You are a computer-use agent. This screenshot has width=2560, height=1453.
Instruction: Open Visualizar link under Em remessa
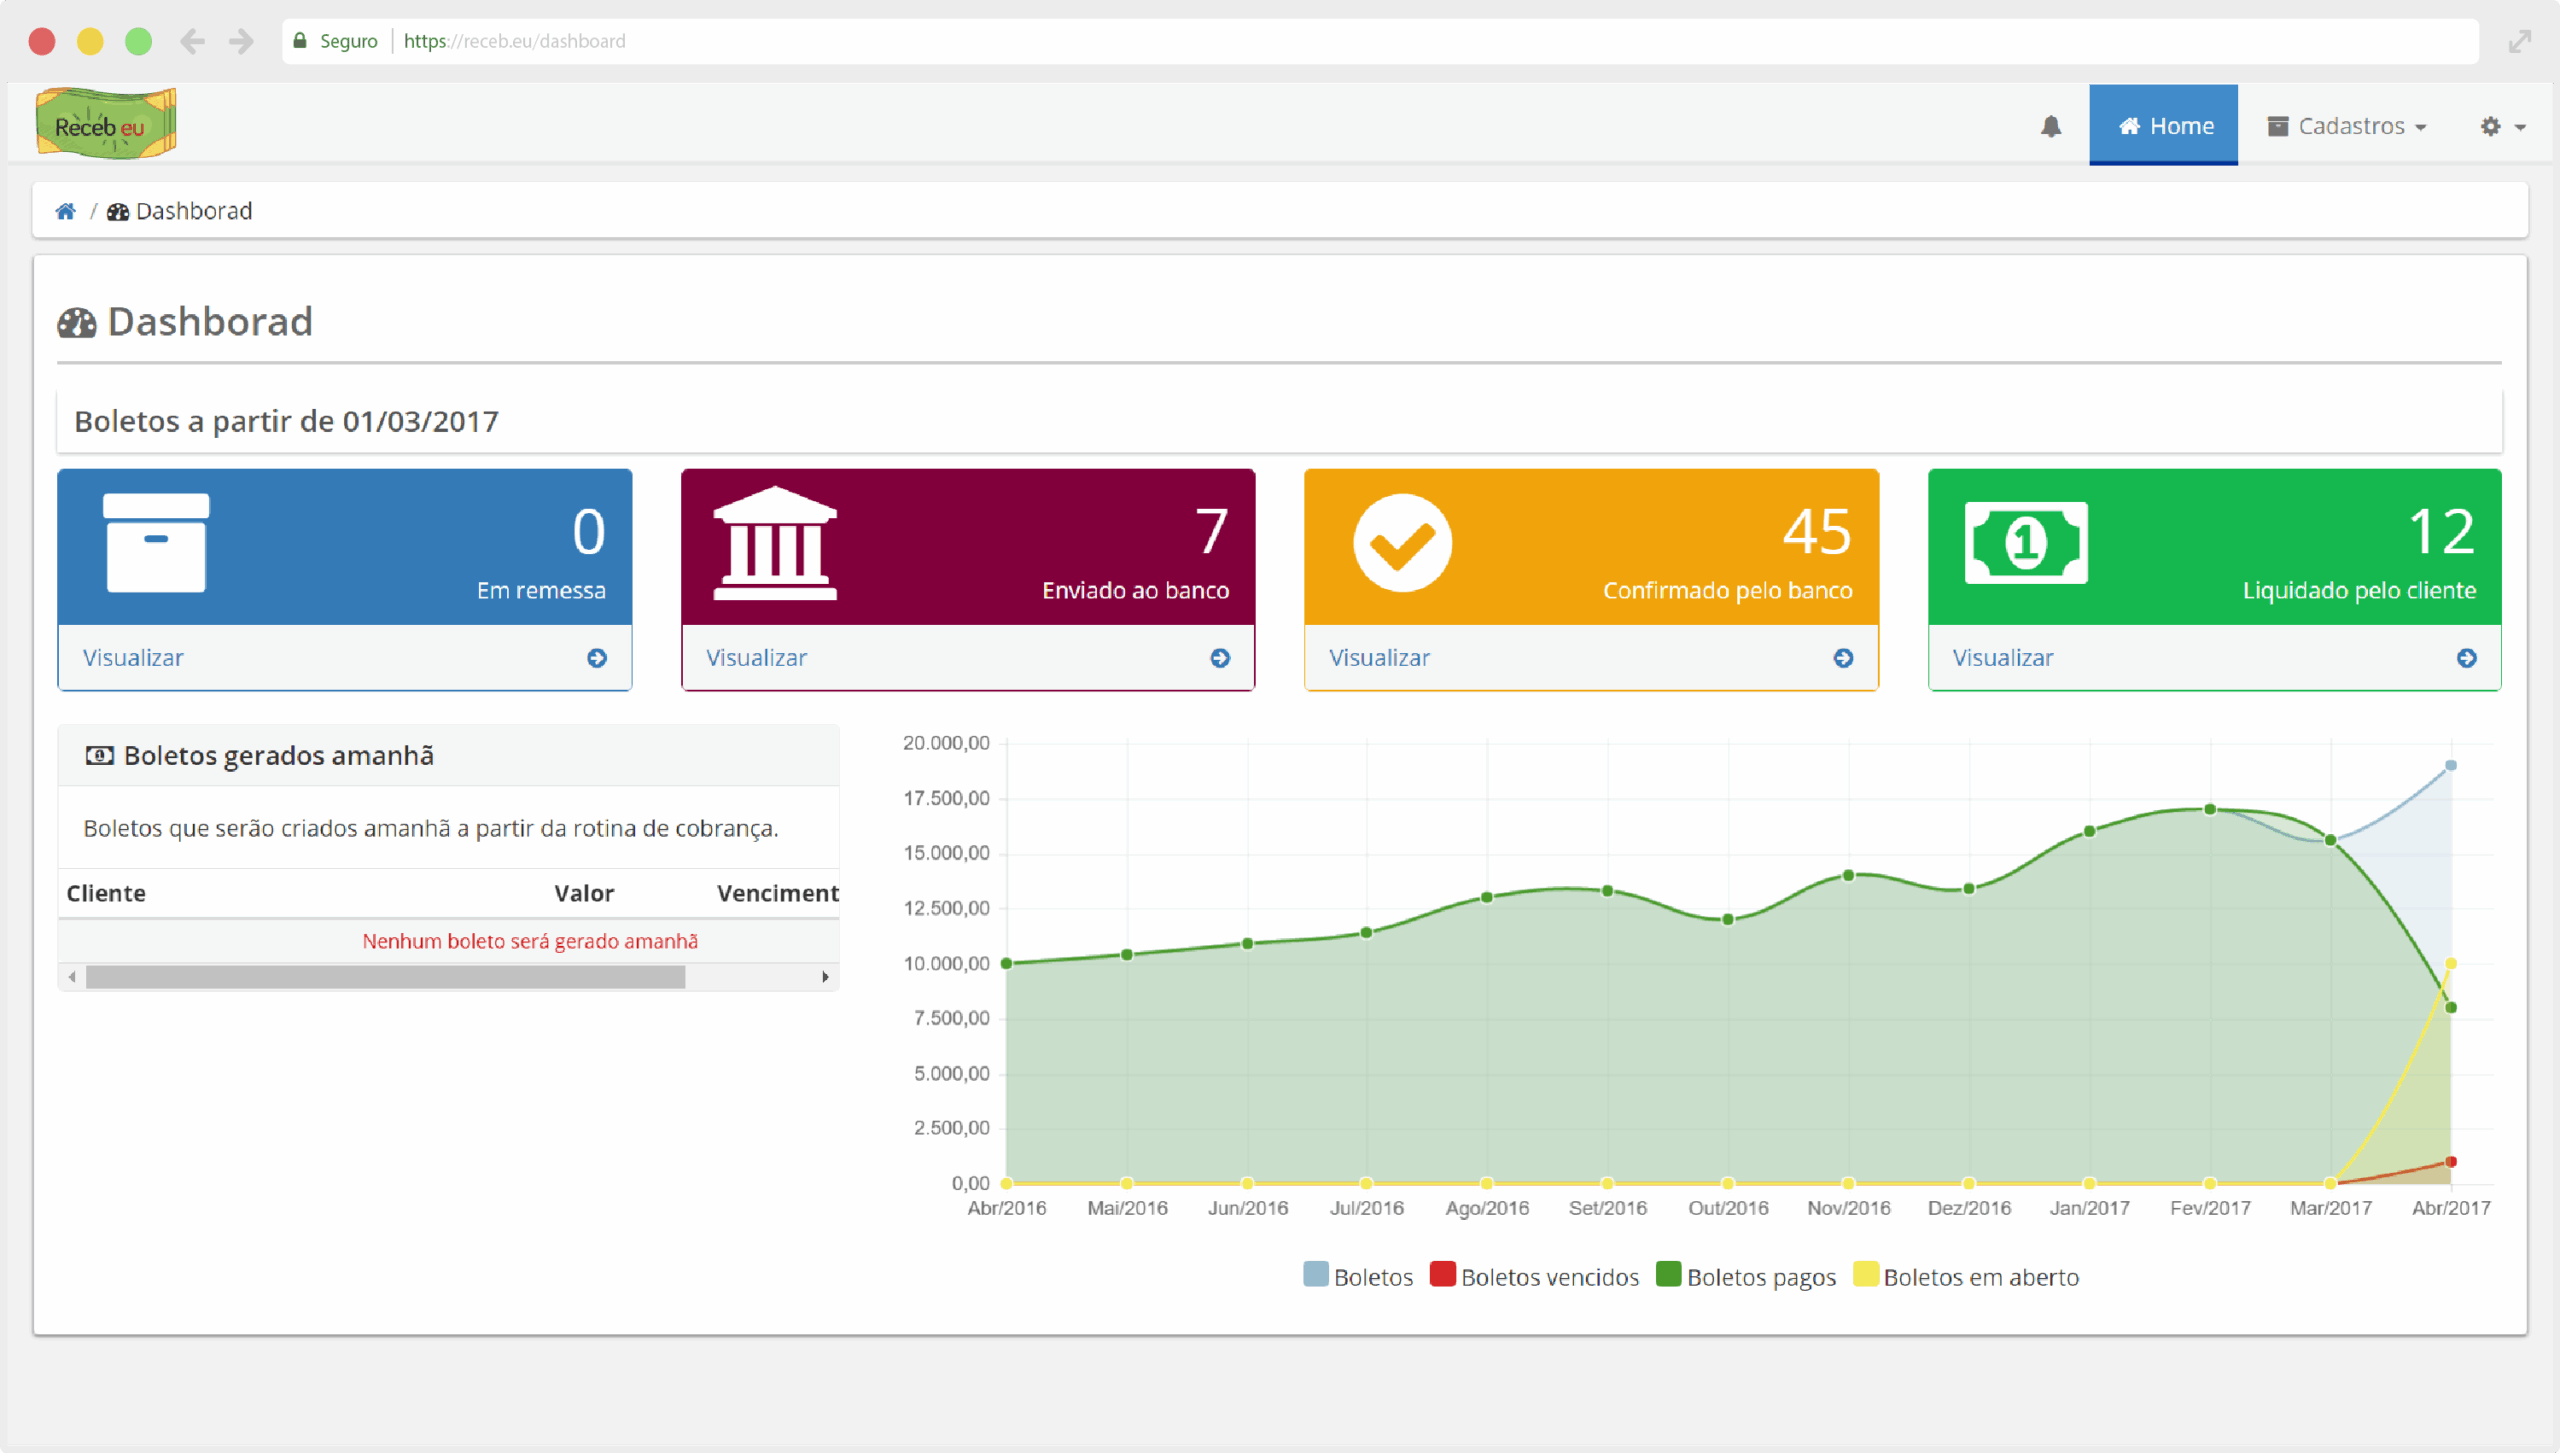133,658
